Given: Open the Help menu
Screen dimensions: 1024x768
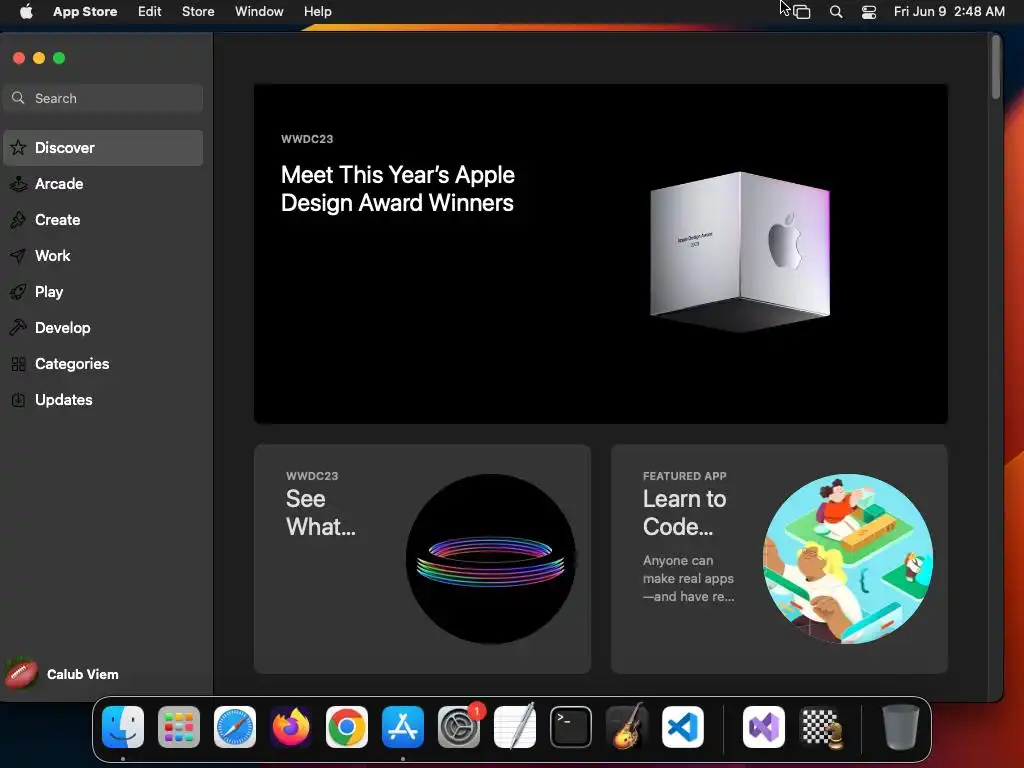Looking at the screenshot, I should click(317, 11).
